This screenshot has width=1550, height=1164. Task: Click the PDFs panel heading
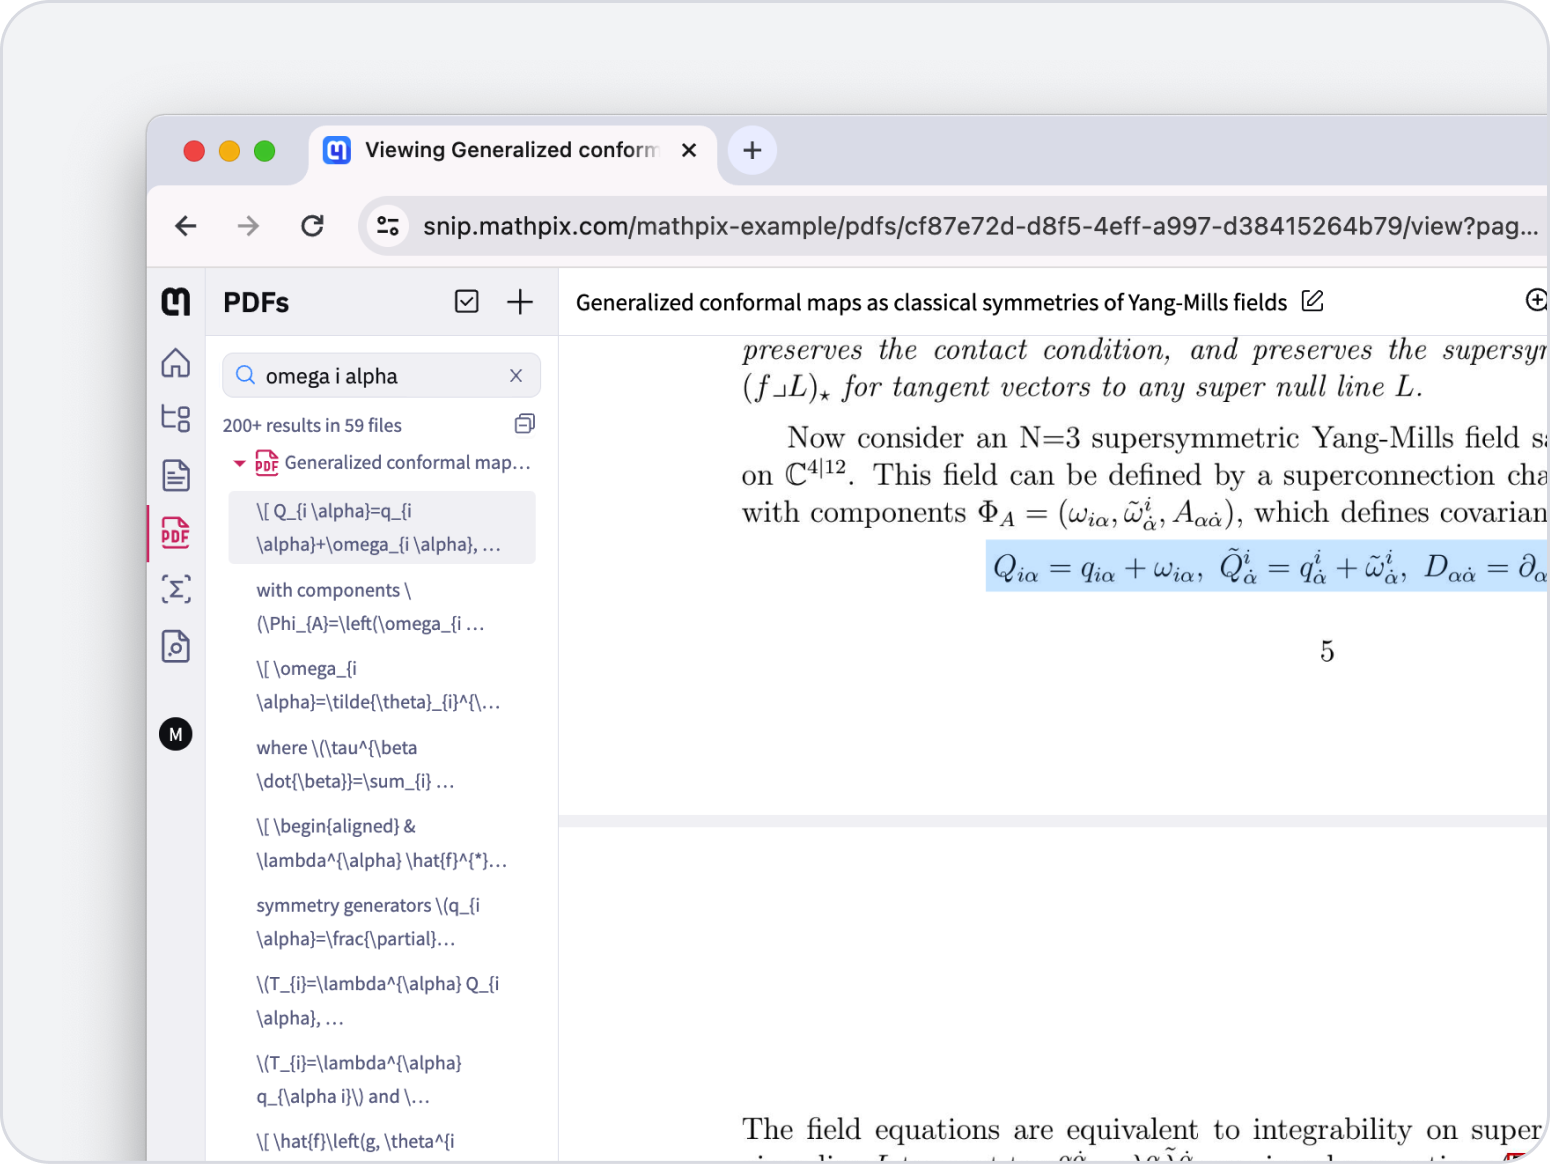click(x=256, y=302)
